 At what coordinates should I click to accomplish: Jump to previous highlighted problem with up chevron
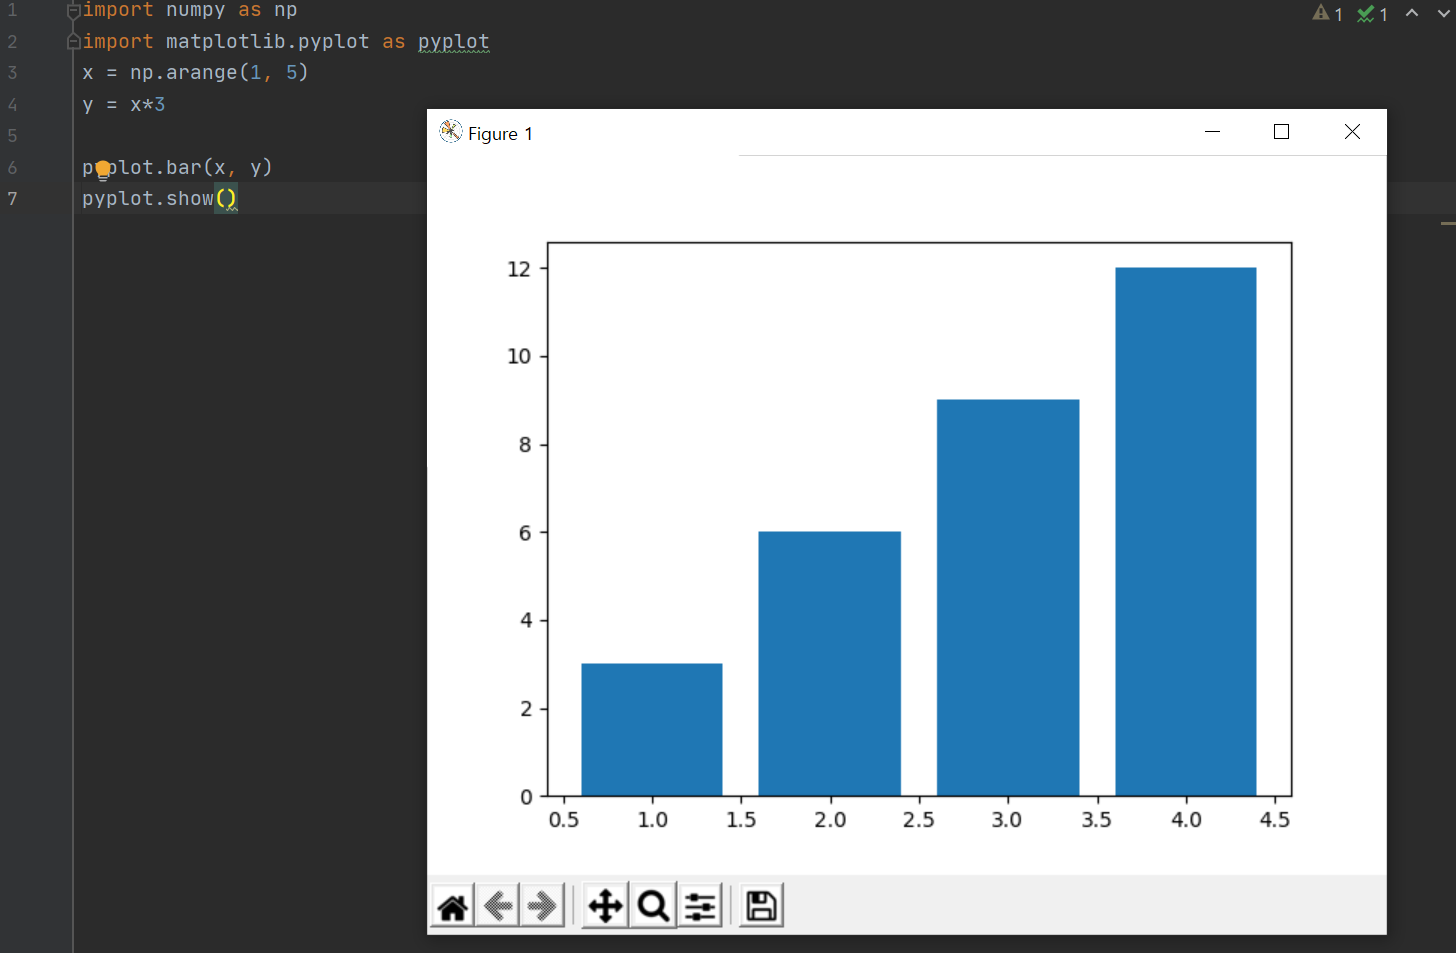(x=1412, y=13)
